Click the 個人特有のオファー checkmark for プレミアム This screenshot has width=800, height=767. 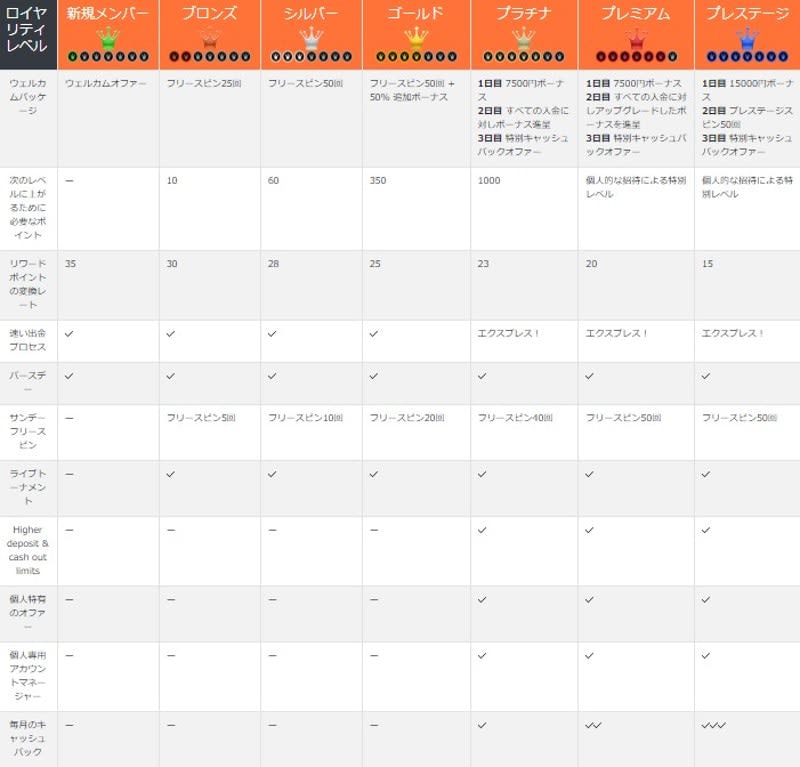tap(590, 600)
